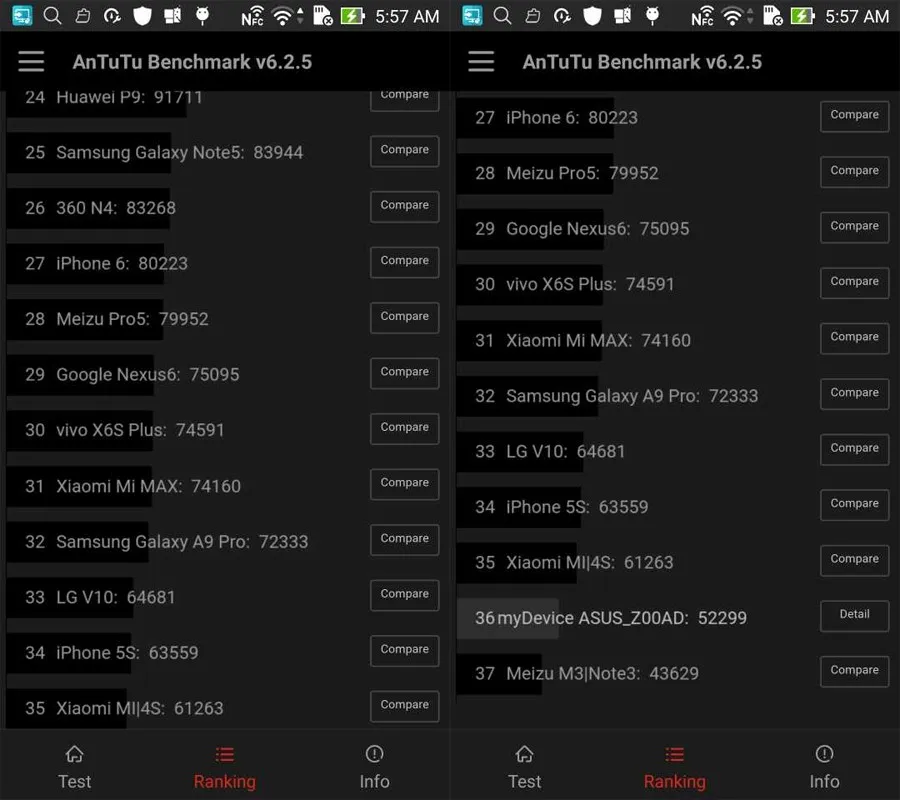Image resolution: width=900 pixels, height=800 pixels.
Task: Tap Info exclamation icon on right screen
Action: (824, 754)
